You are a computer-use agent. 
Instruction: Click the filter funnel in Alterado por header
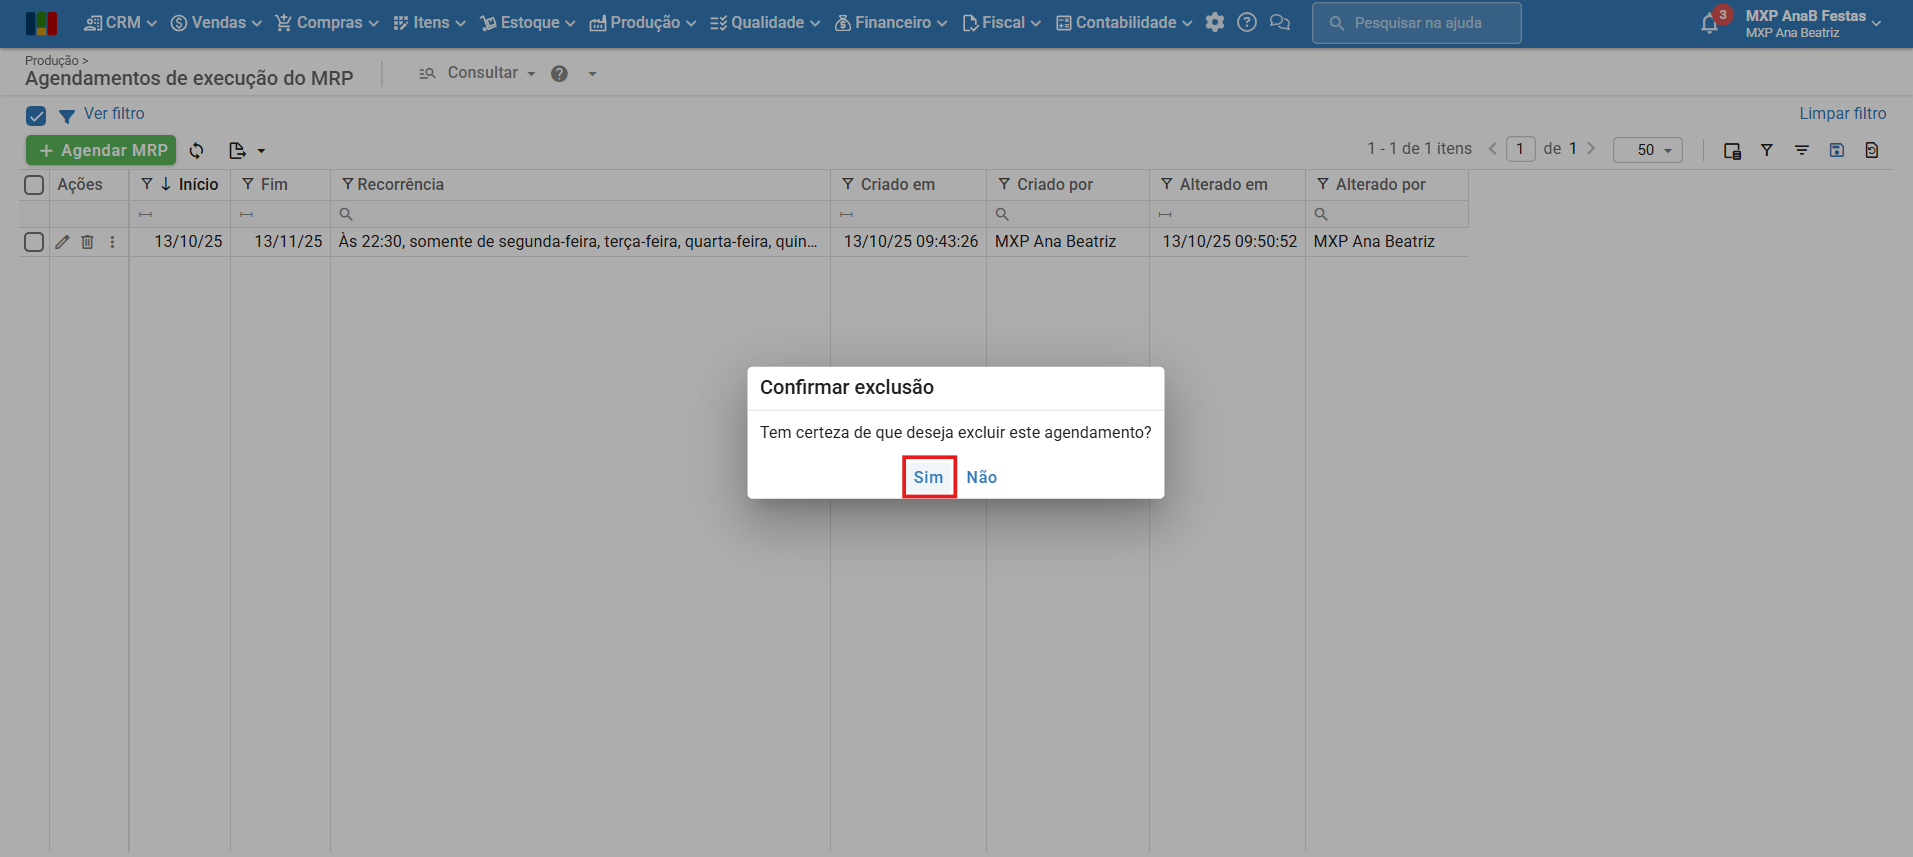click(x=1323, y=184)
